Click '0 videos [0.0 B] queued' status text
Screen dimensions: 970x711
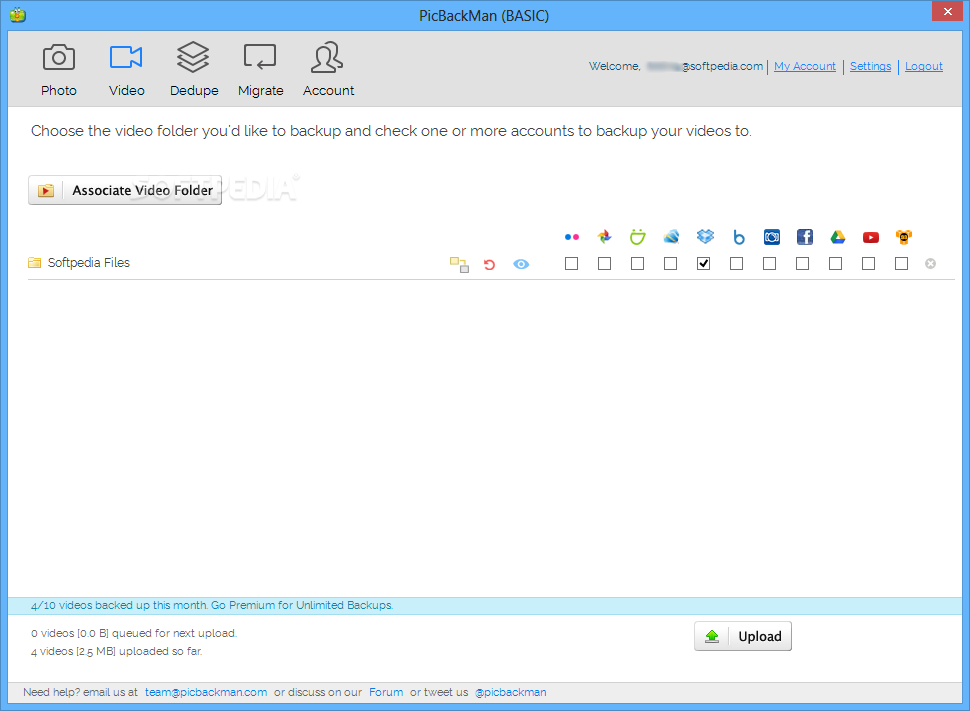coord(134,633)
